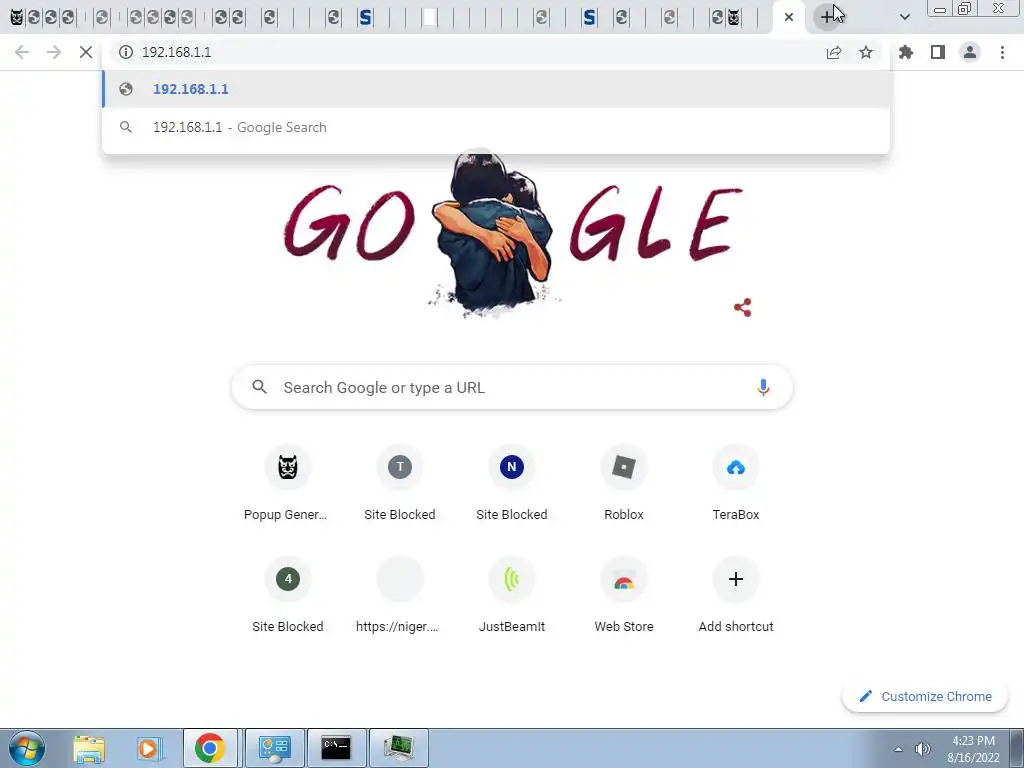Launch Windows Media Player from taskbar

point(148,748)
